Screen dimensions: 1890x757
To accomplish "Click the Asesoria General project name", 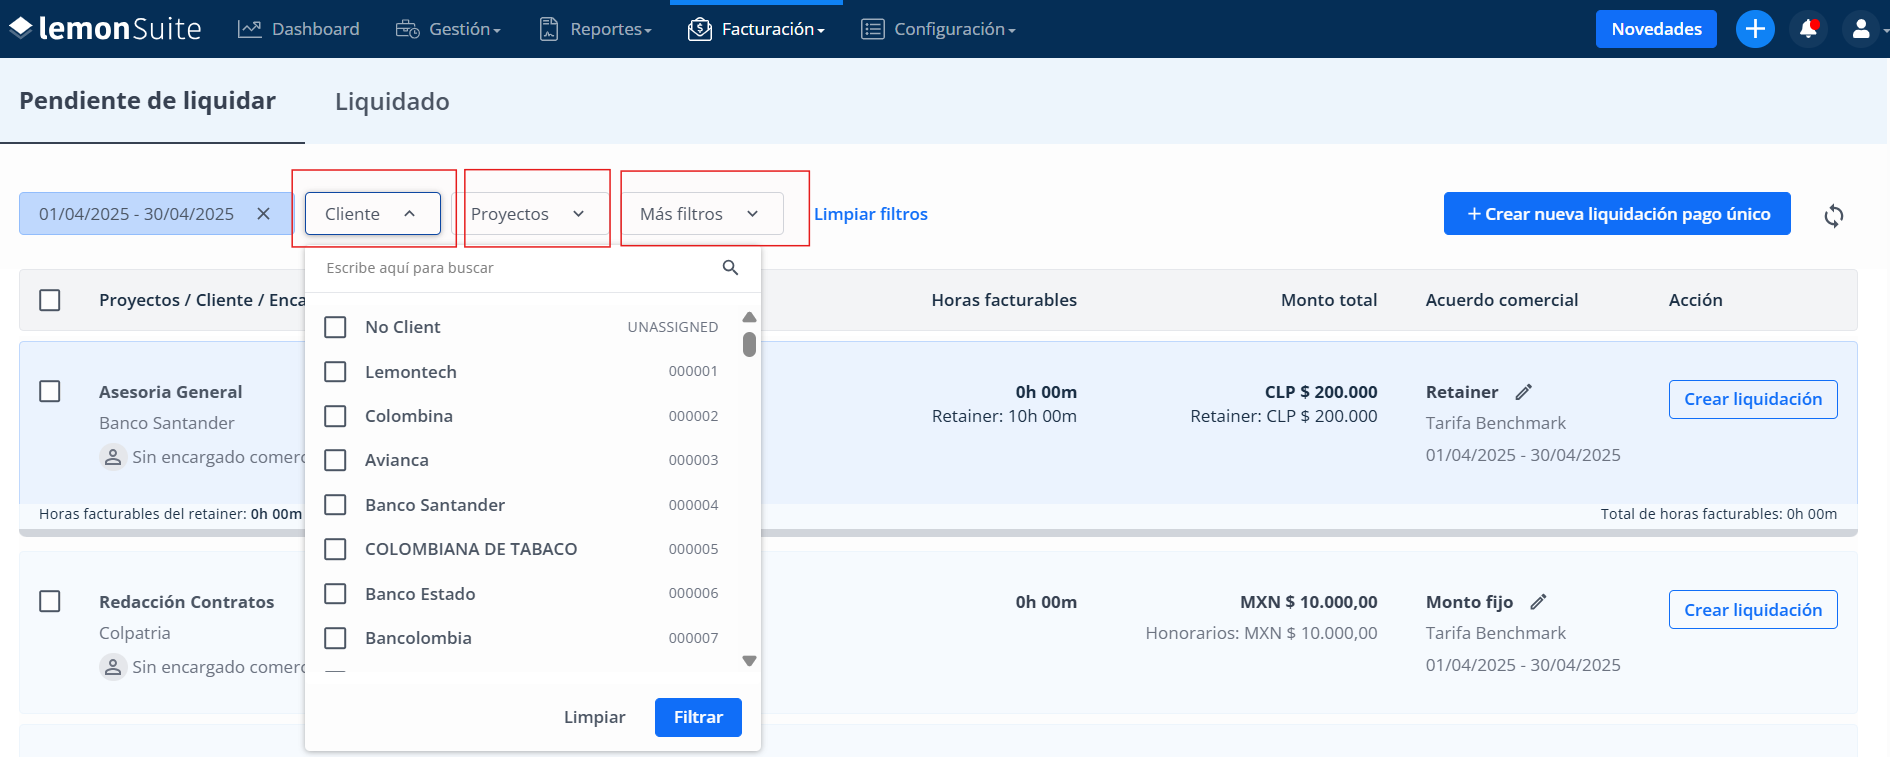I will (171, 392).
